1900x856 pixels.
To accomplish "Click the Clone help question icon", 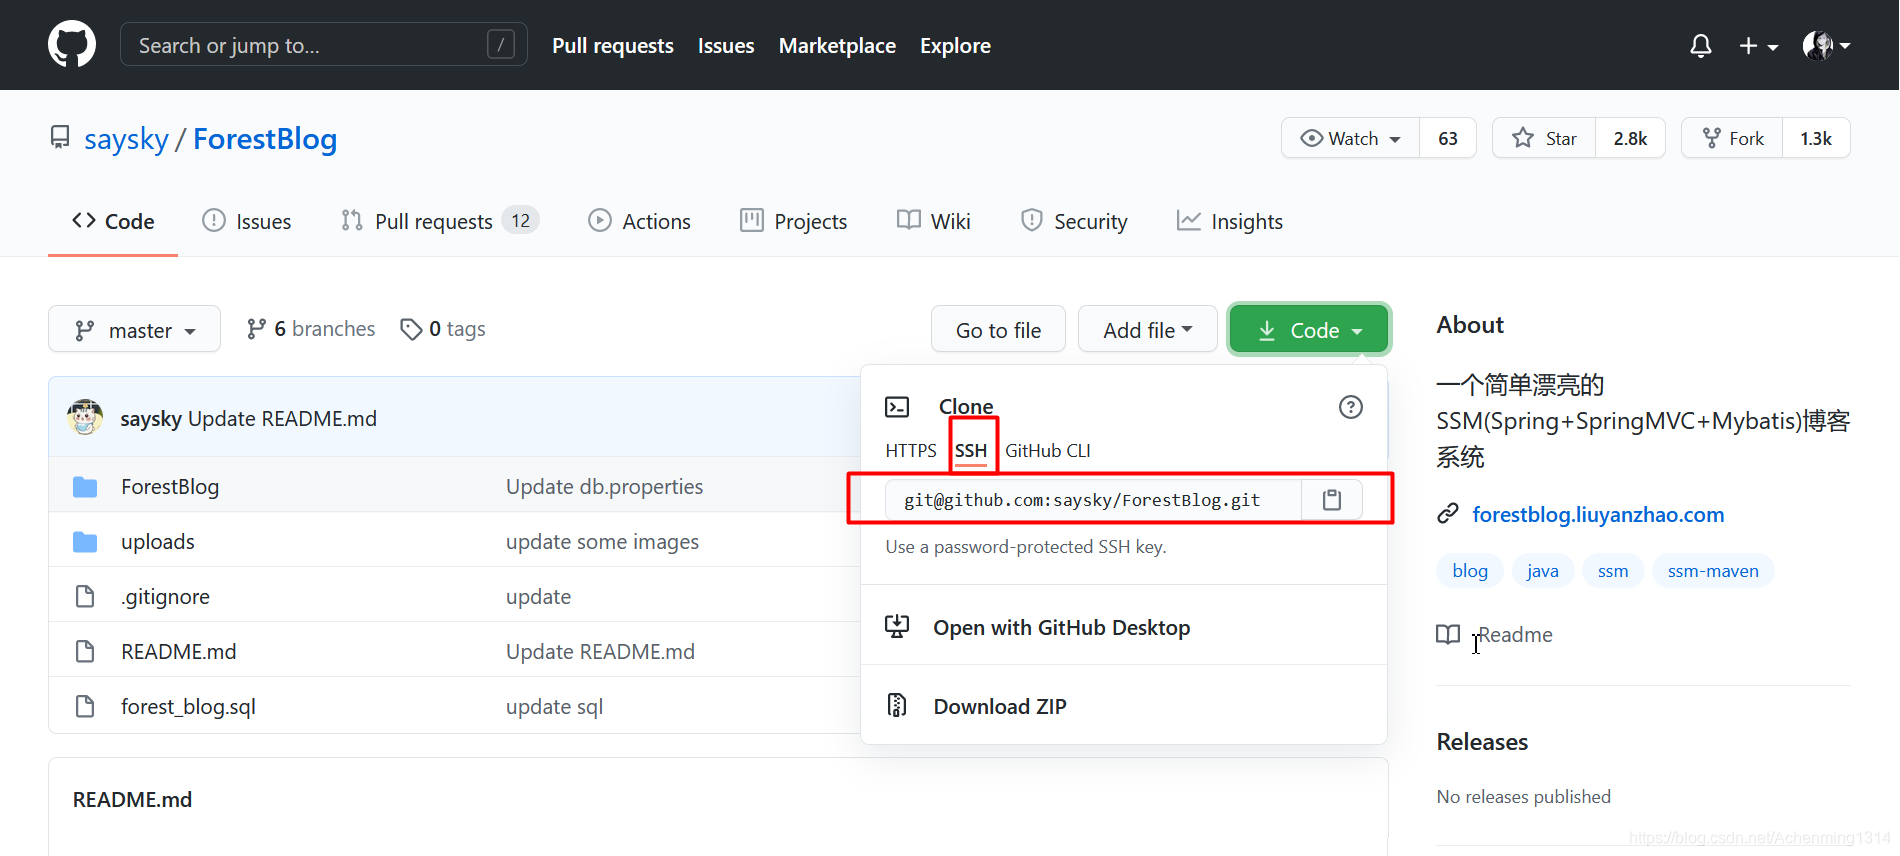I will 1350,407.
